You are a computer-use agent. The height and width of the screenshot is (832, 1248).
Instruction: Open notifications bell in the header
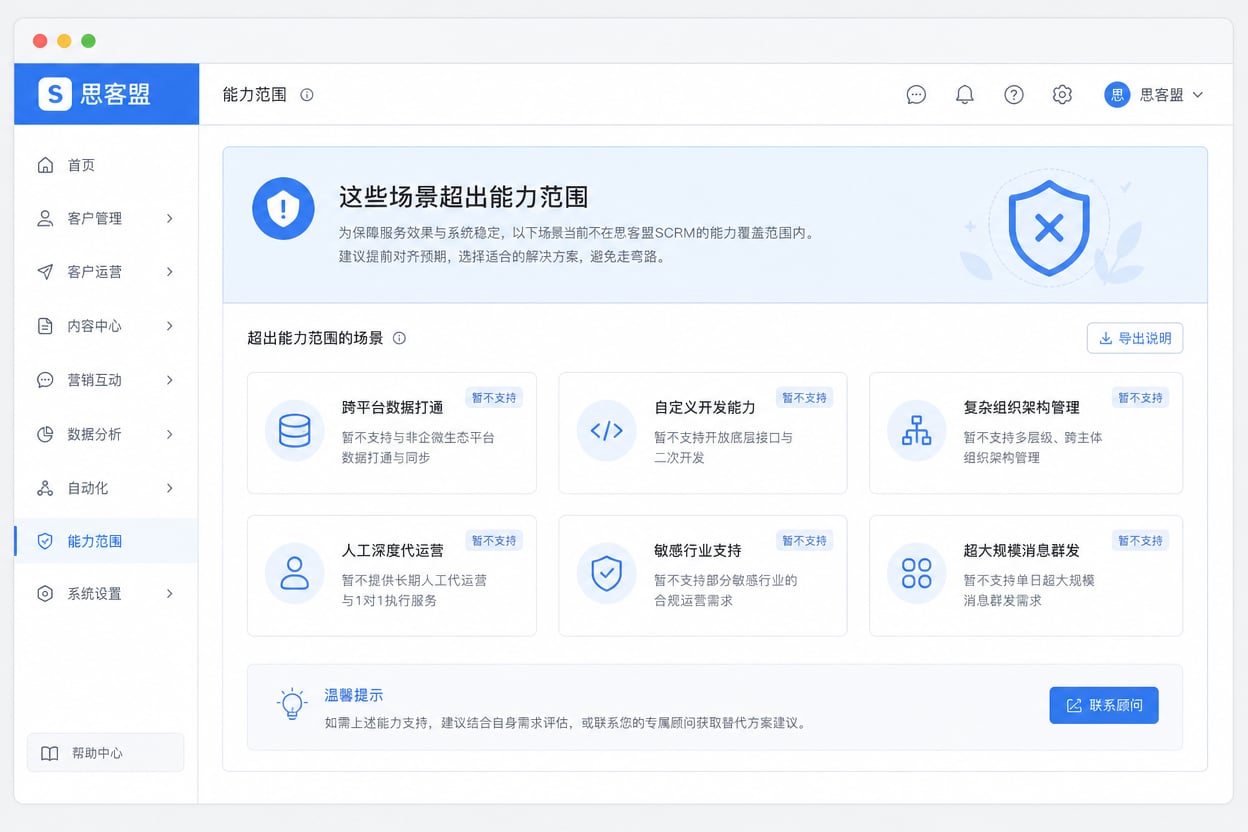965,95
